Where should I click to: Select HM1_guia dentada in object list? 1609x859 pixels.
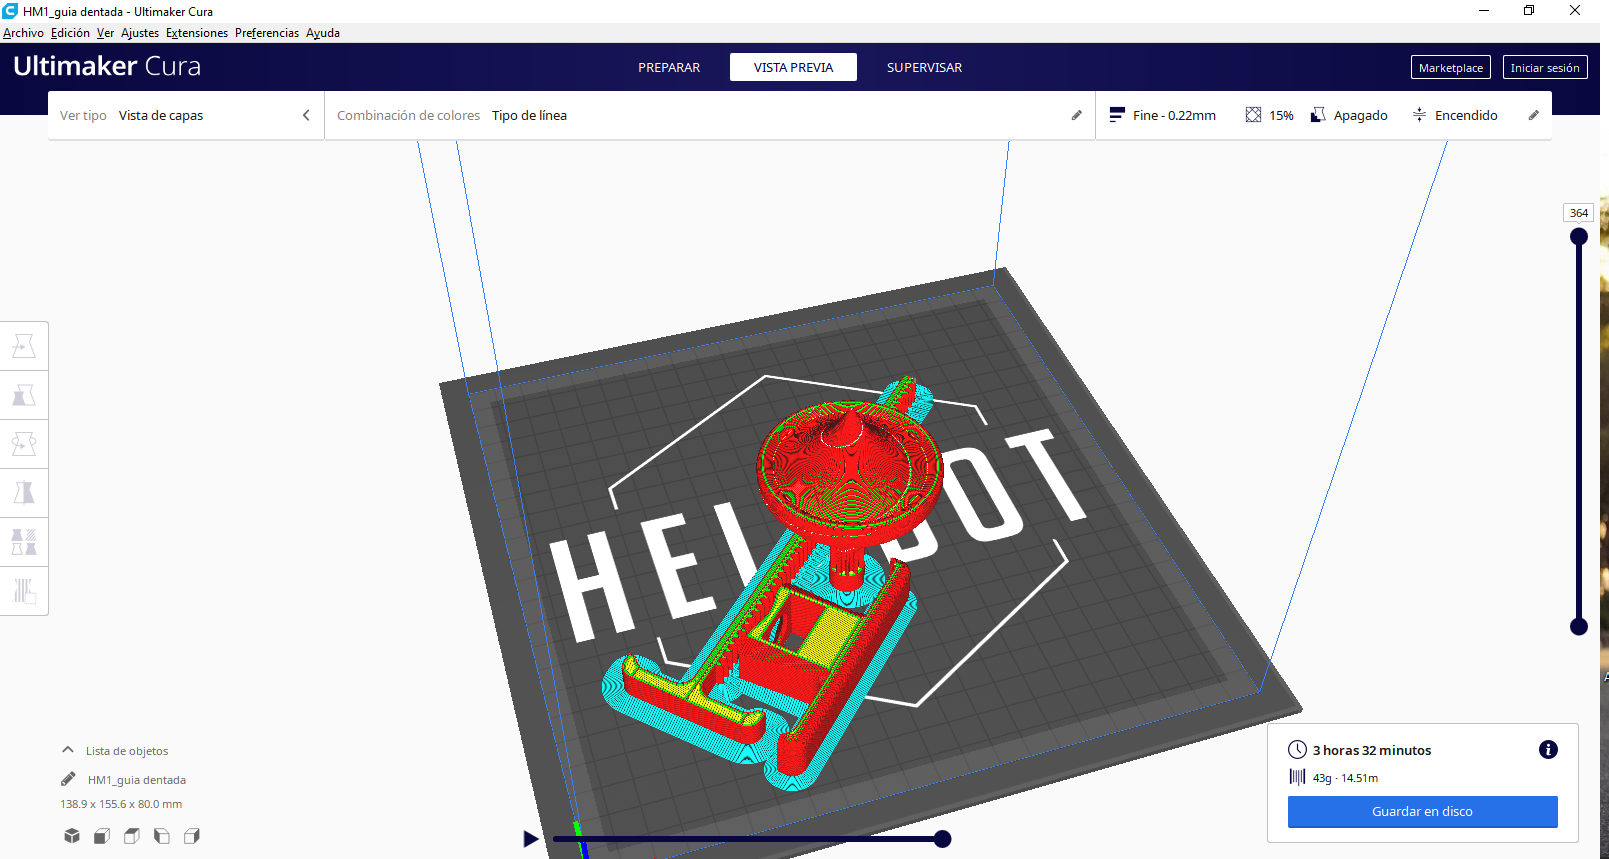point(137,780)
